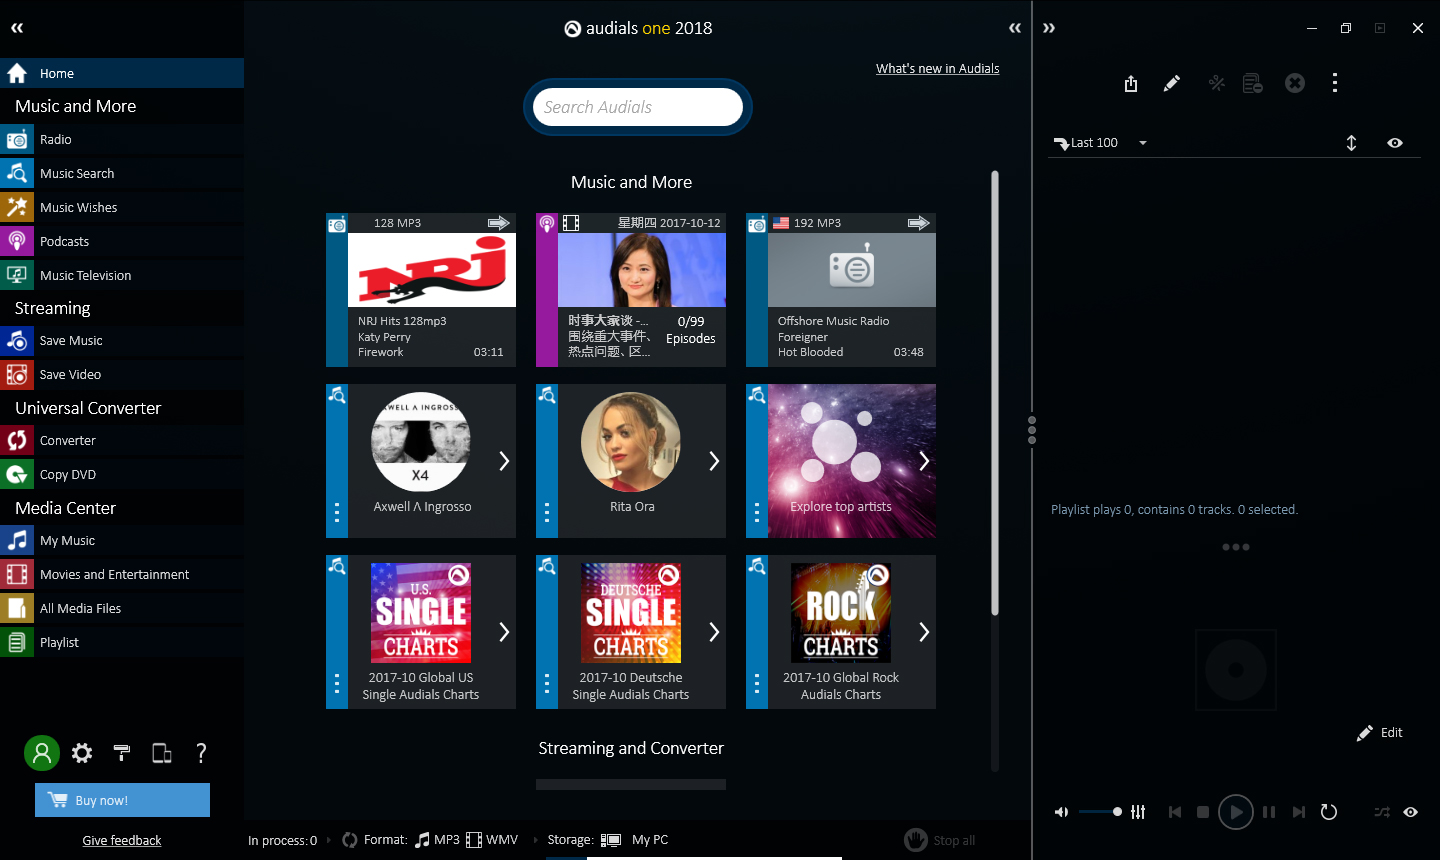
Task: Open Music Search in sidebar
Action: (x=122, y=174)
